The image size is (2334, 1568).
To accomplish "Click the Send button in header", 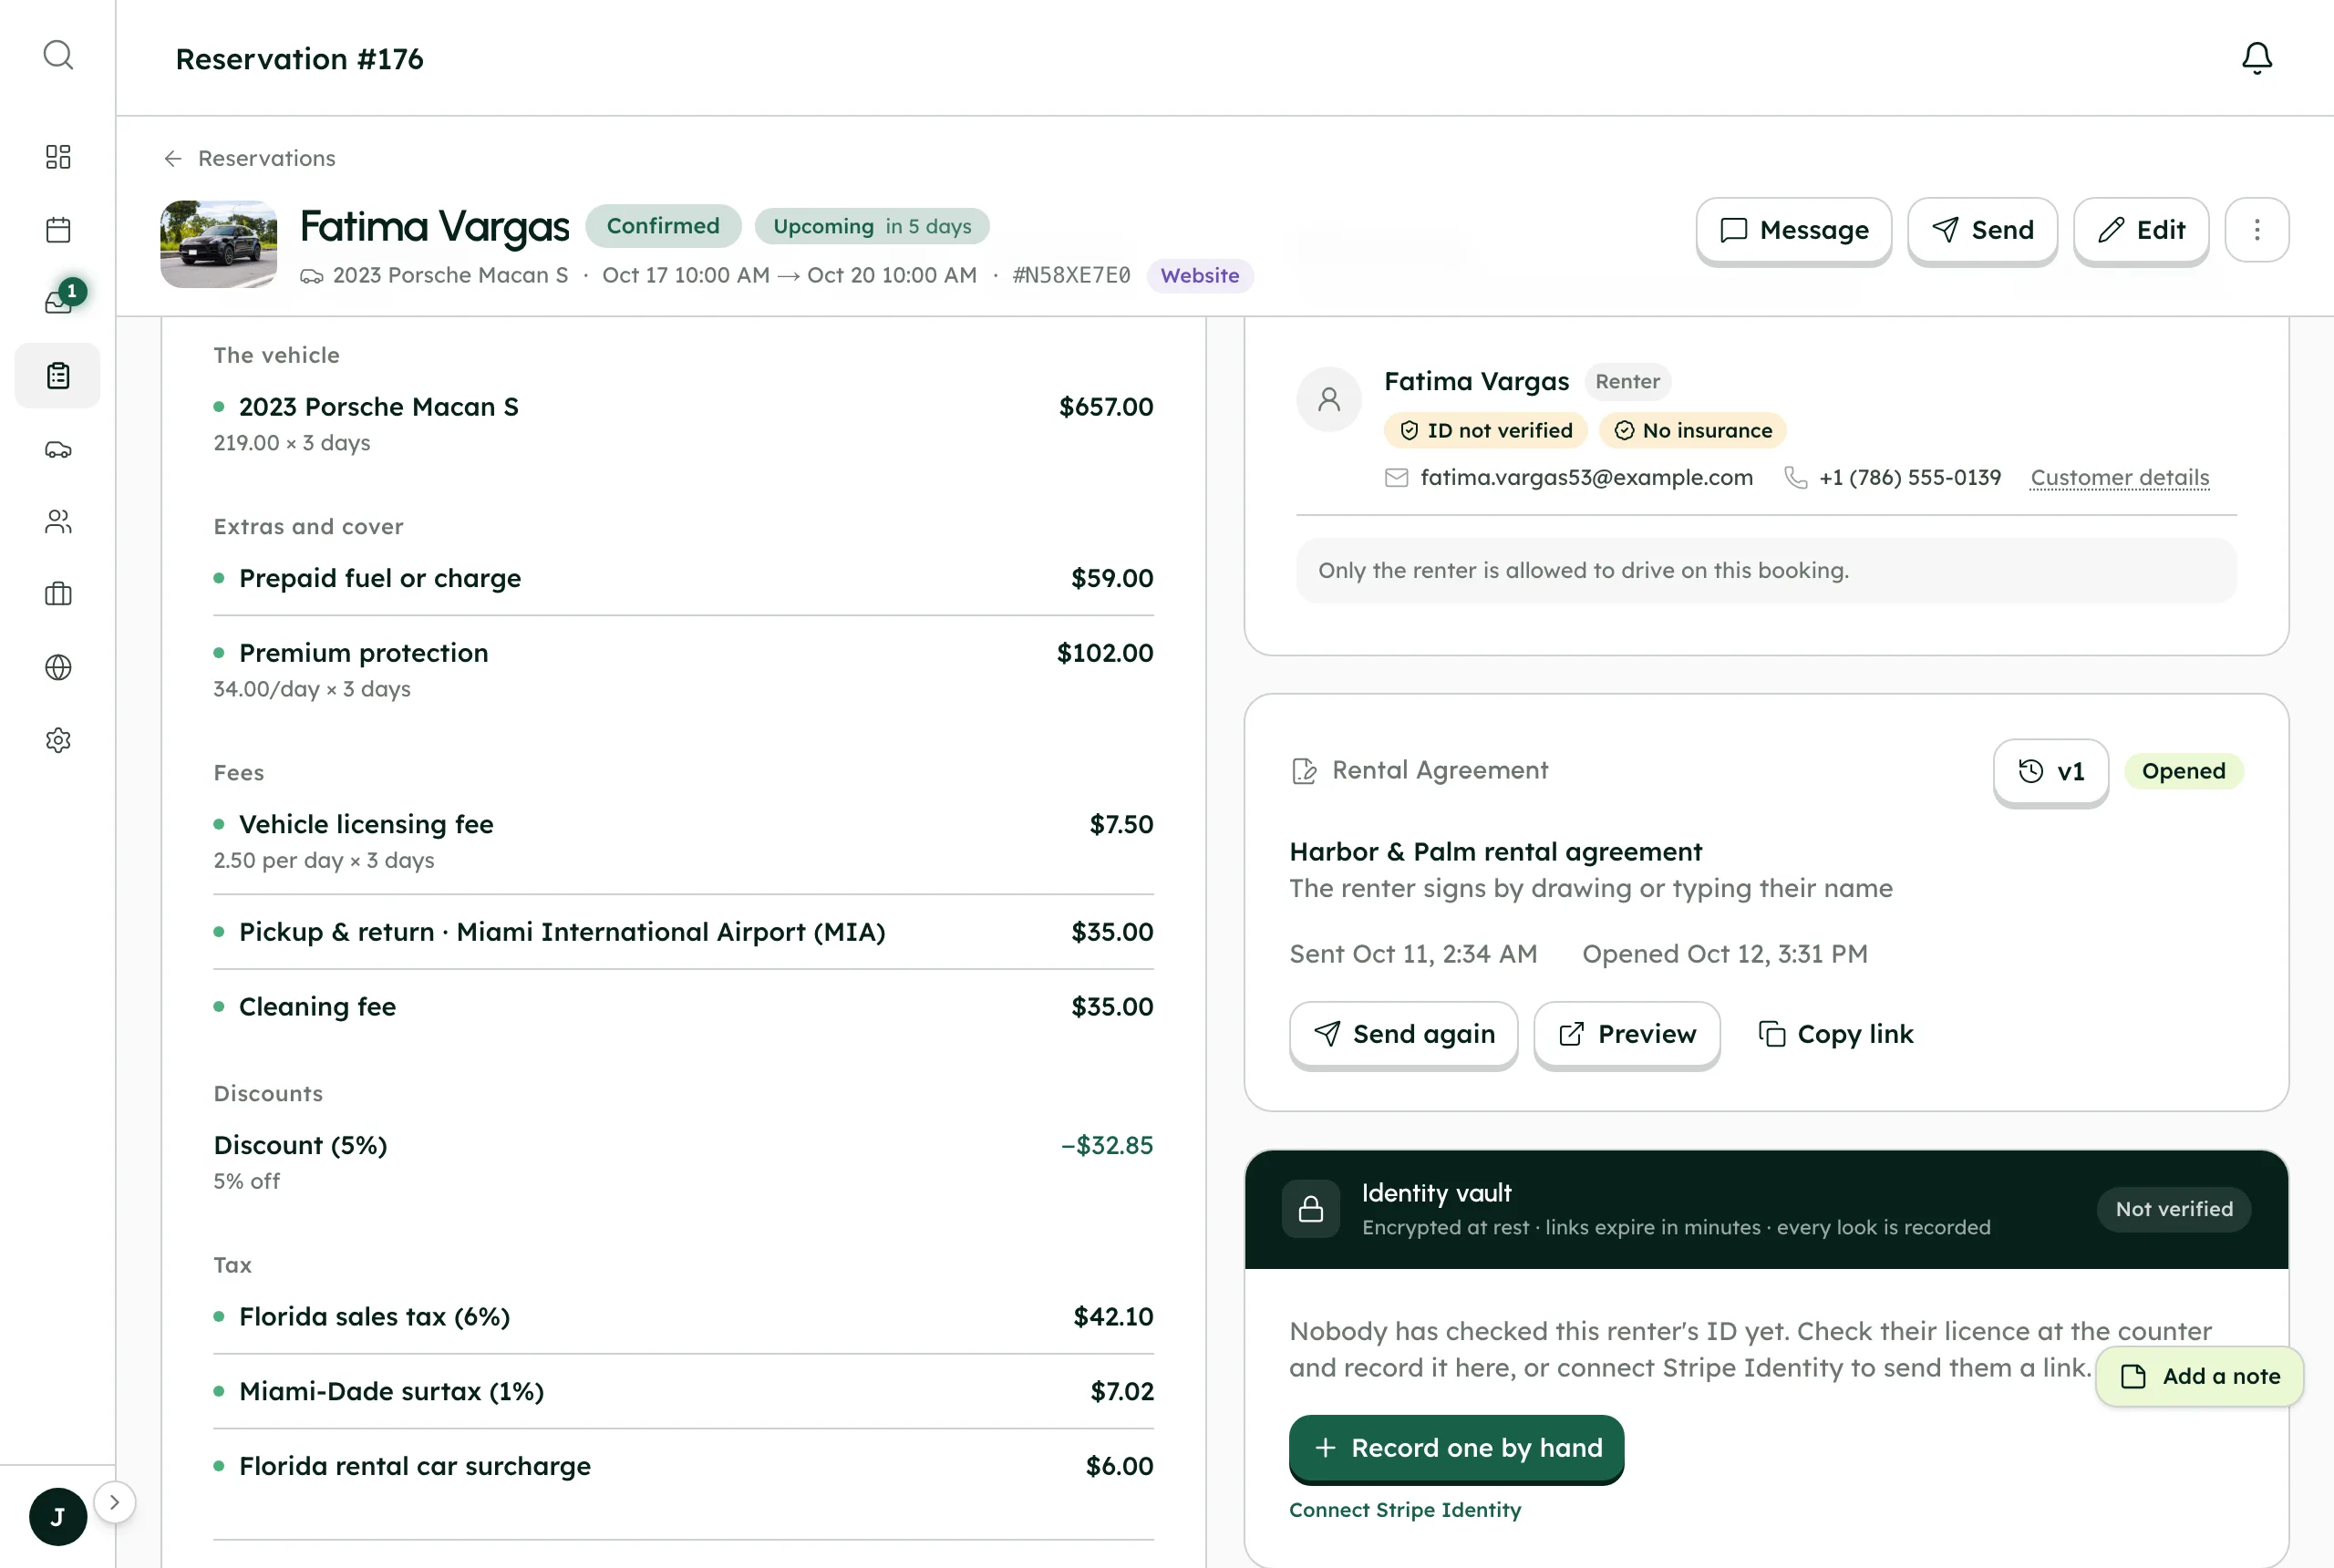I will tap(1982, 230).
